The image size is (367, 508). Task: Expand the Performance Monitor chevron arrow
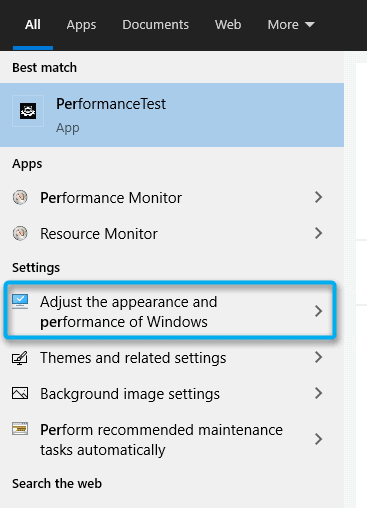pos(319,197)
